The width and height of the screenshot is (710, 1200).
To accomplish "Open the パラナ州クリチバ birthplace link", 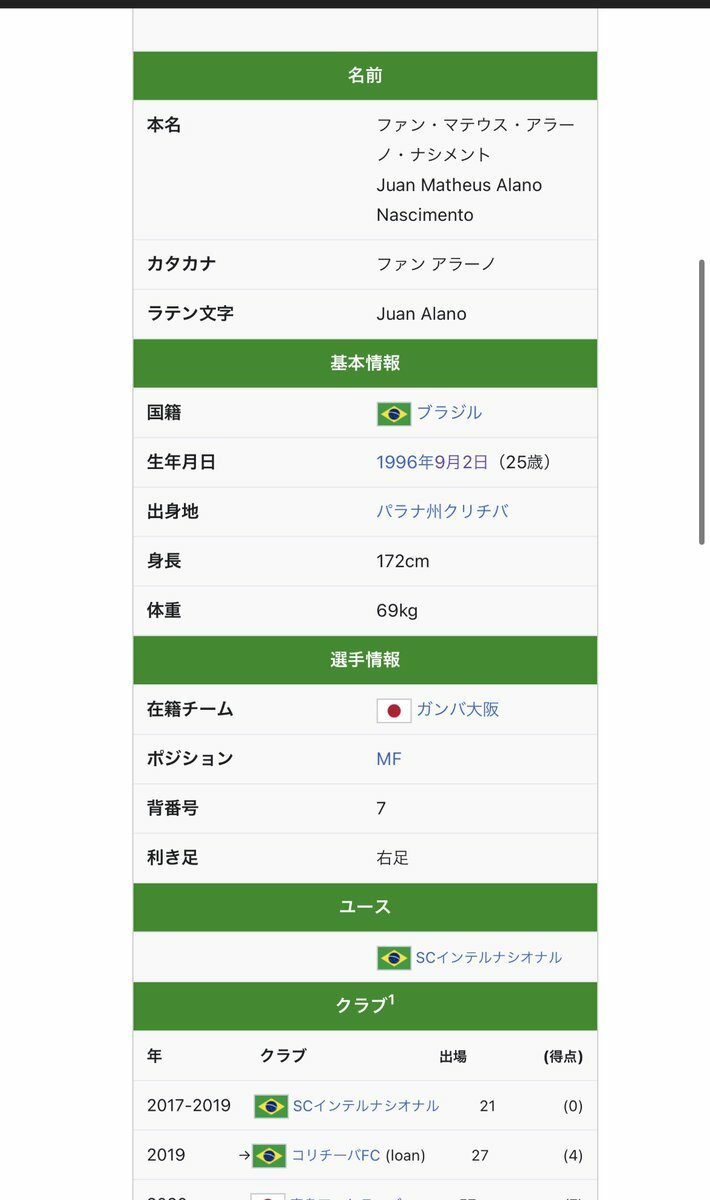I will click(442, 511).
